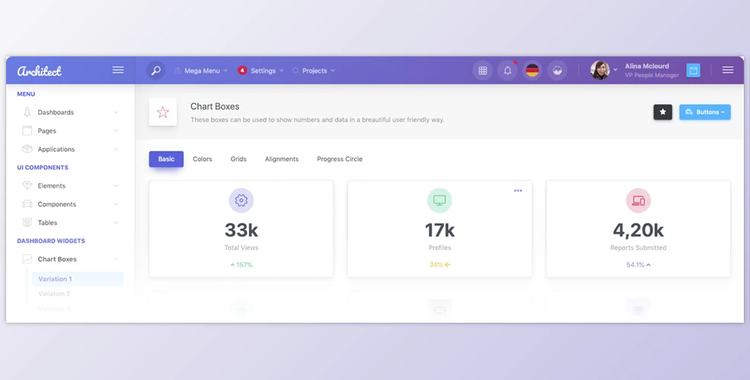The image size is (750, 380).
Task: Click the name Alina Mclourd
Action: click(647, 66)
